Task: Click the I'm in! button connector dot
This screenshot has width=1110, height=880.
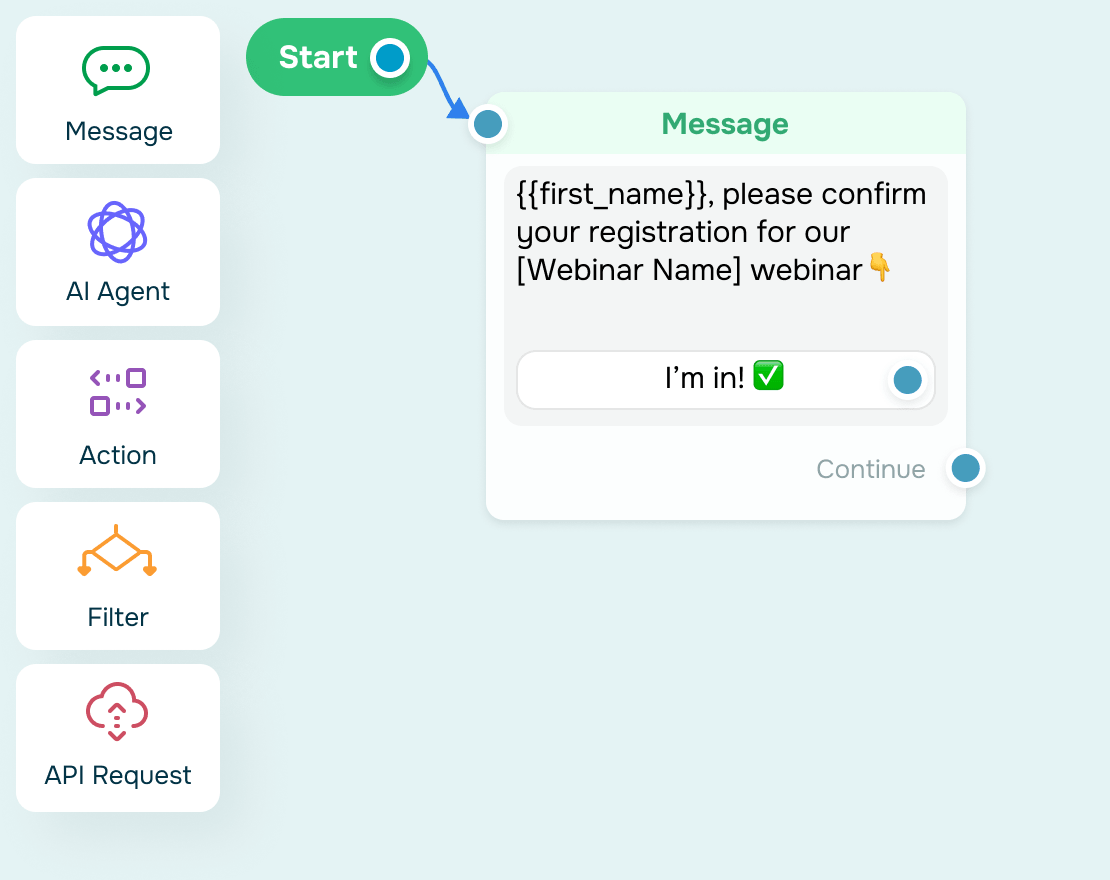Action: point(908,379)
